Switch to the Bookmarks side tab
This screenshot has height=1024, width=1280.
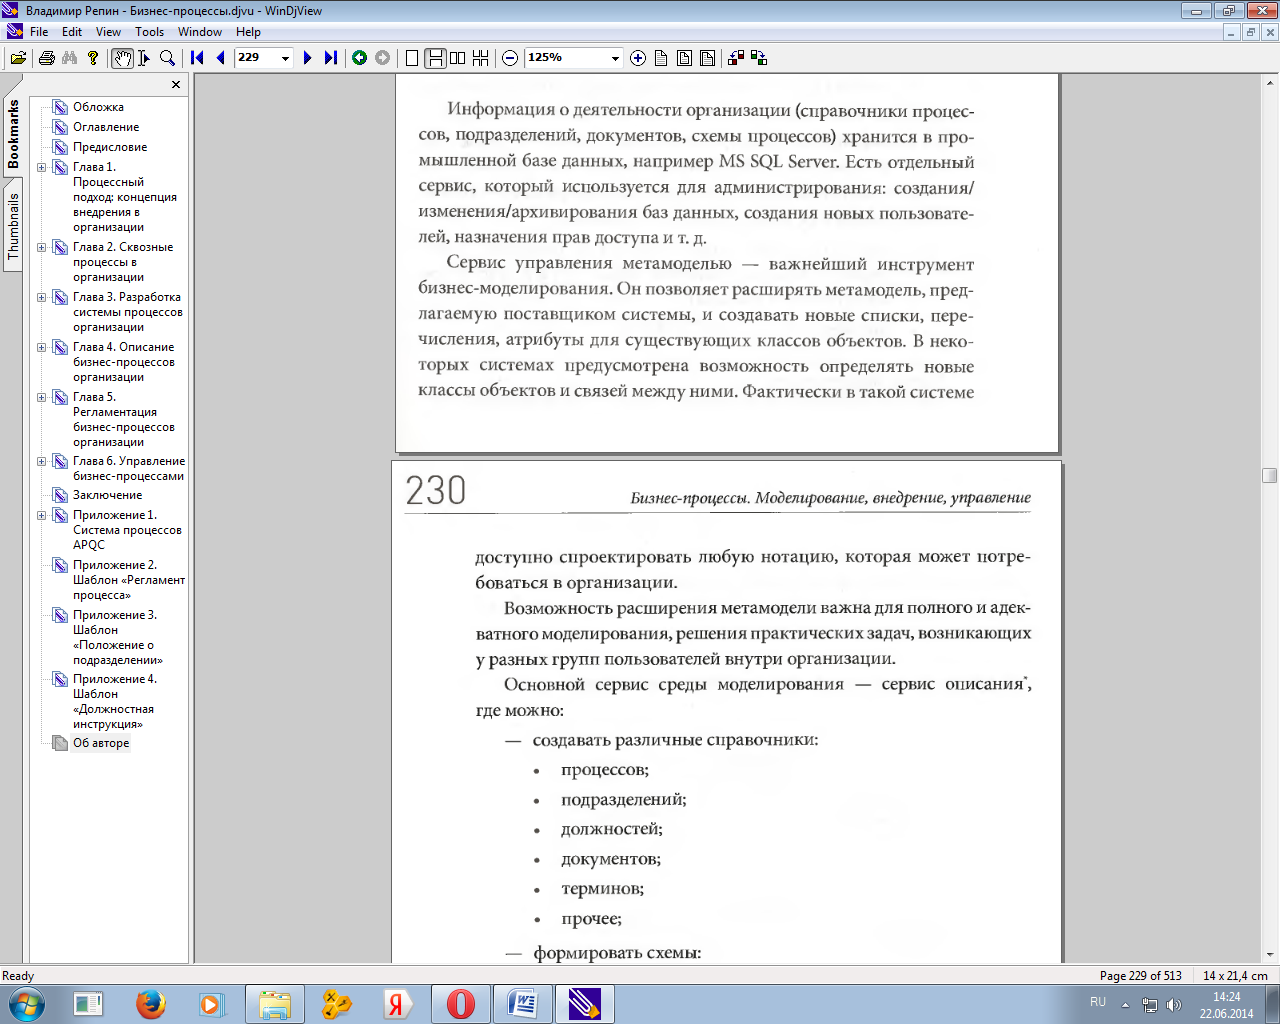(13, 135)
